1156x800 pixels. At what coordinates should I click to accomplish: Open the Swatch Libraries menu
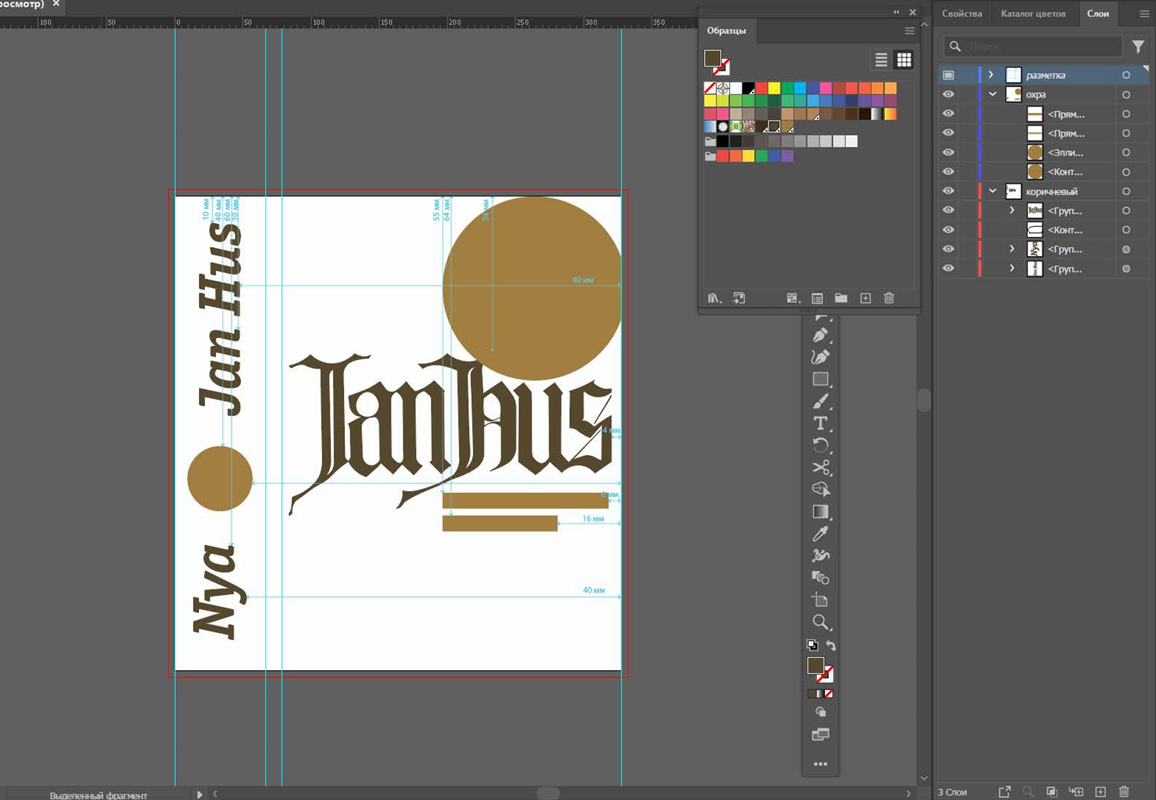pos(714,299)
